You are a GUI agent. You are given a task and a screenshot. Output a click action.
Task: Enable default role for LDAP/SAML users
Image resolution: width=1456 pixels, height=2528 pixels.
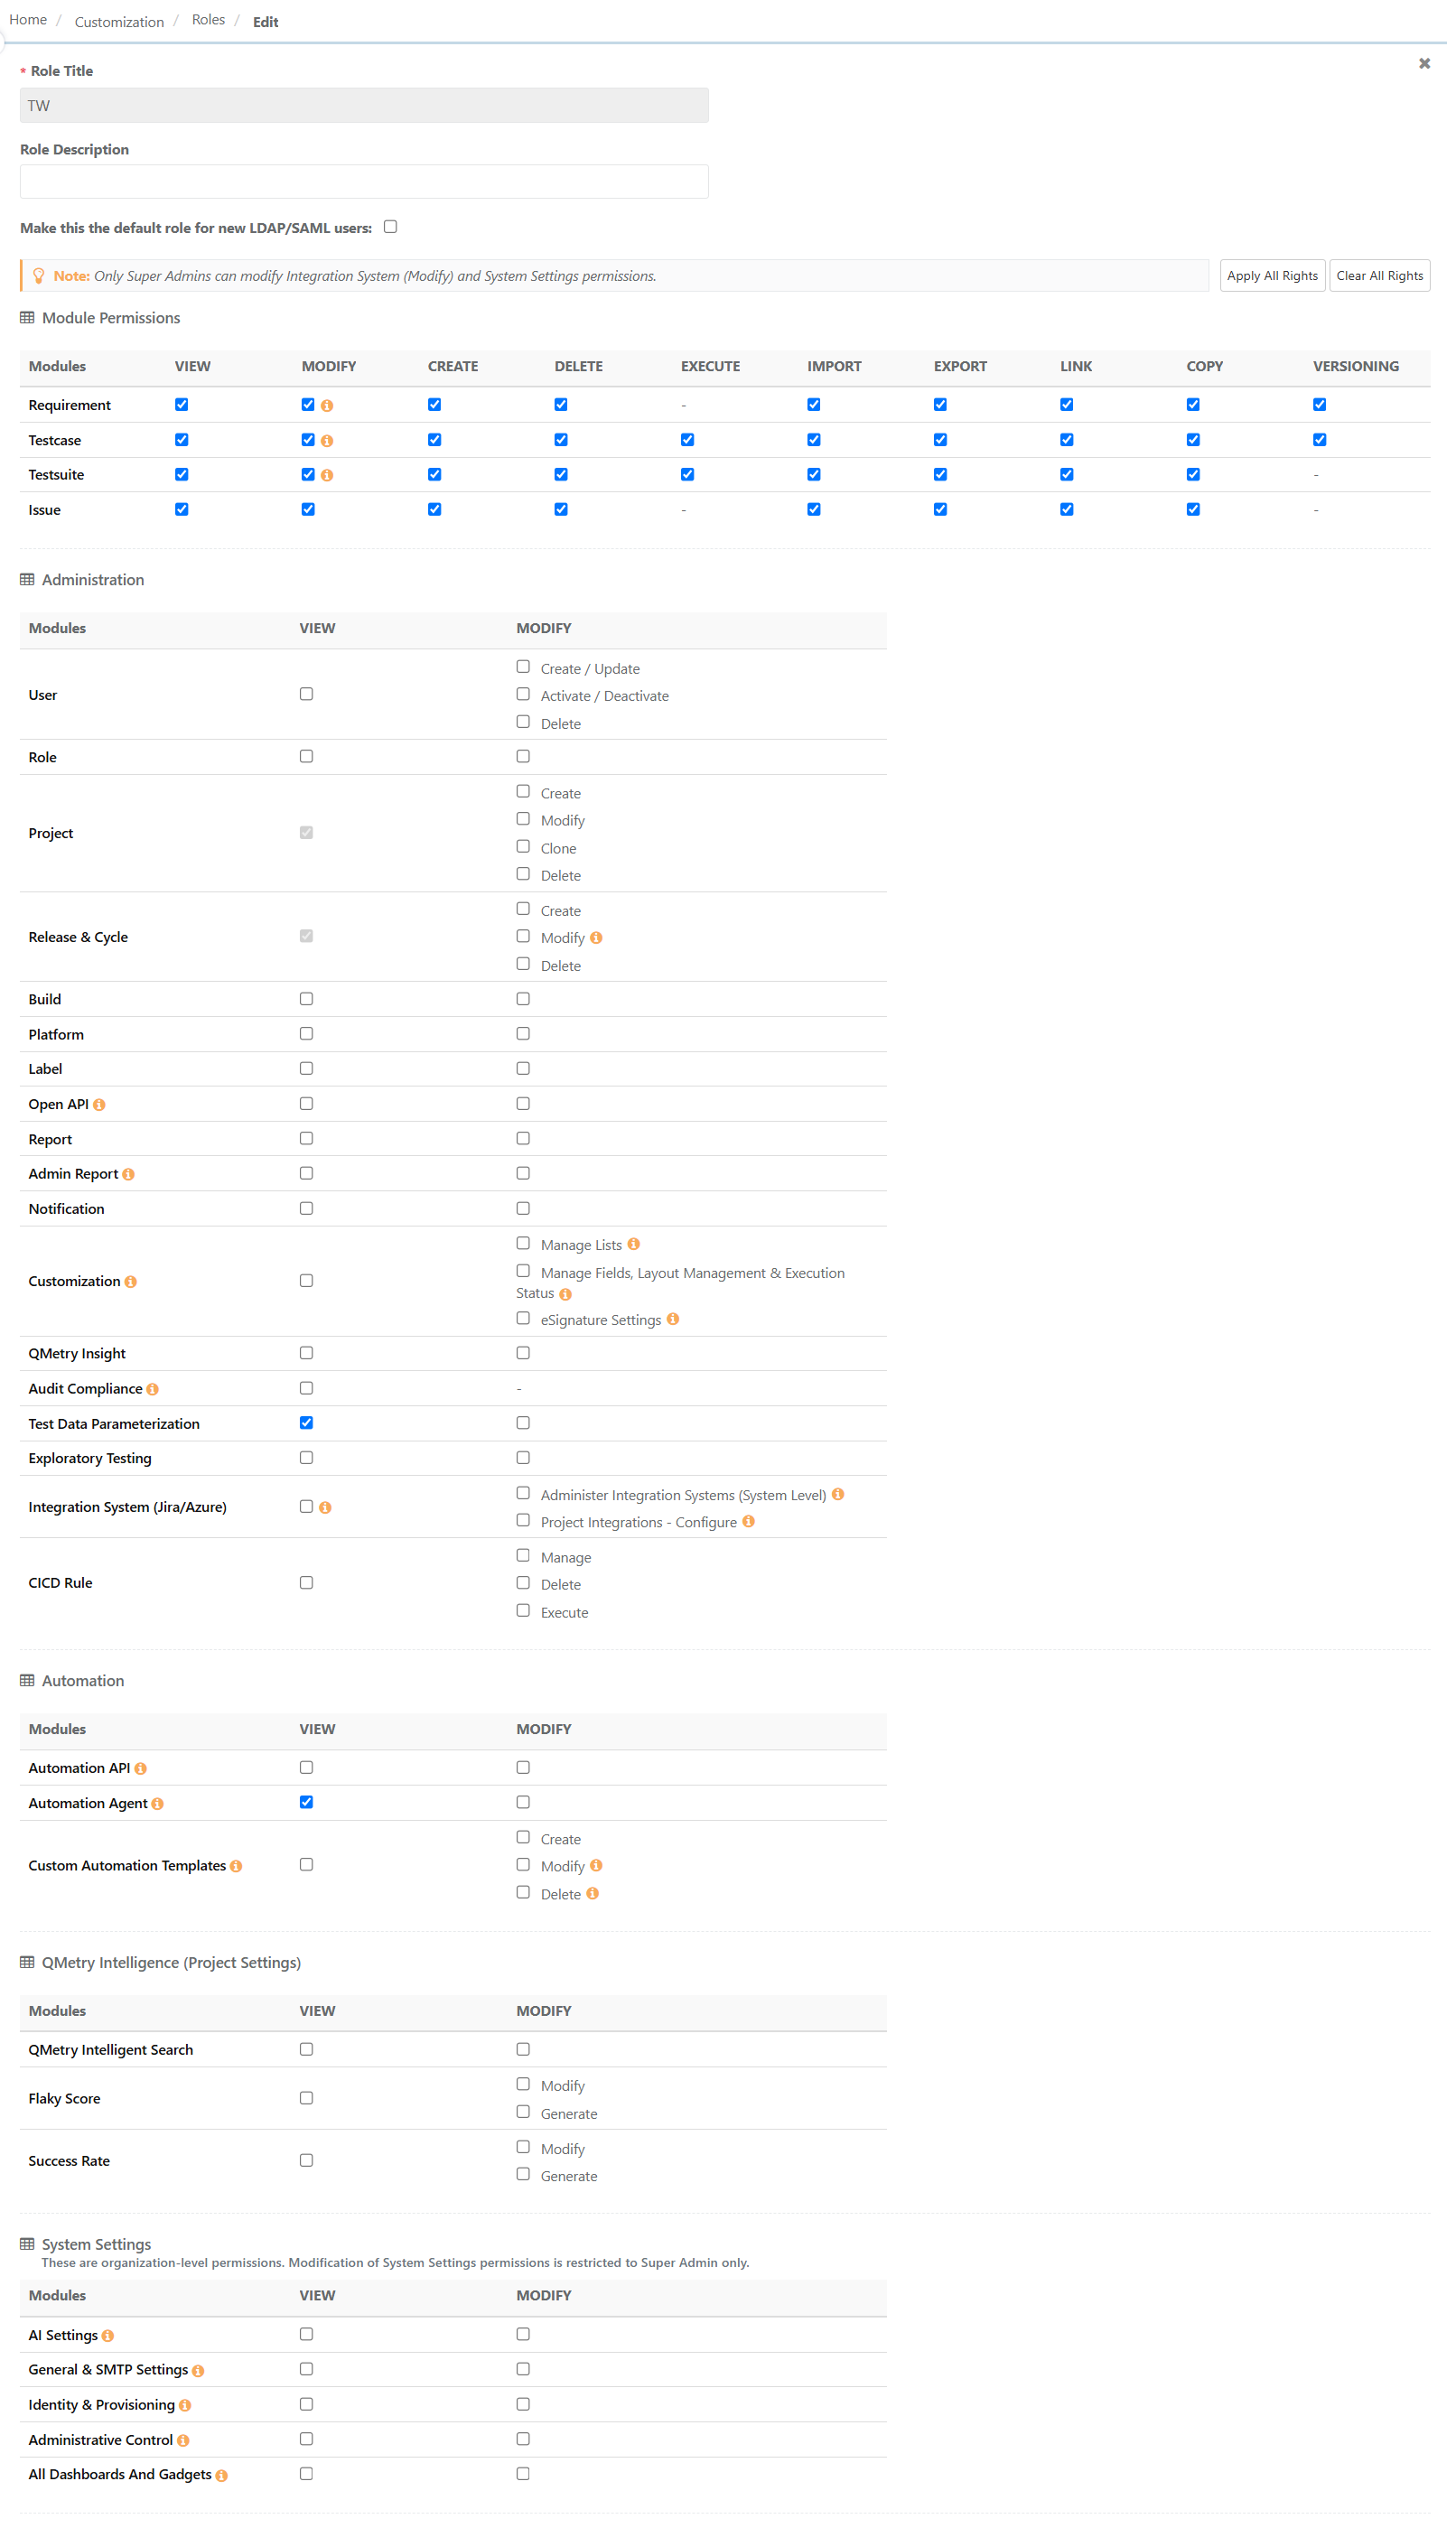391,227
